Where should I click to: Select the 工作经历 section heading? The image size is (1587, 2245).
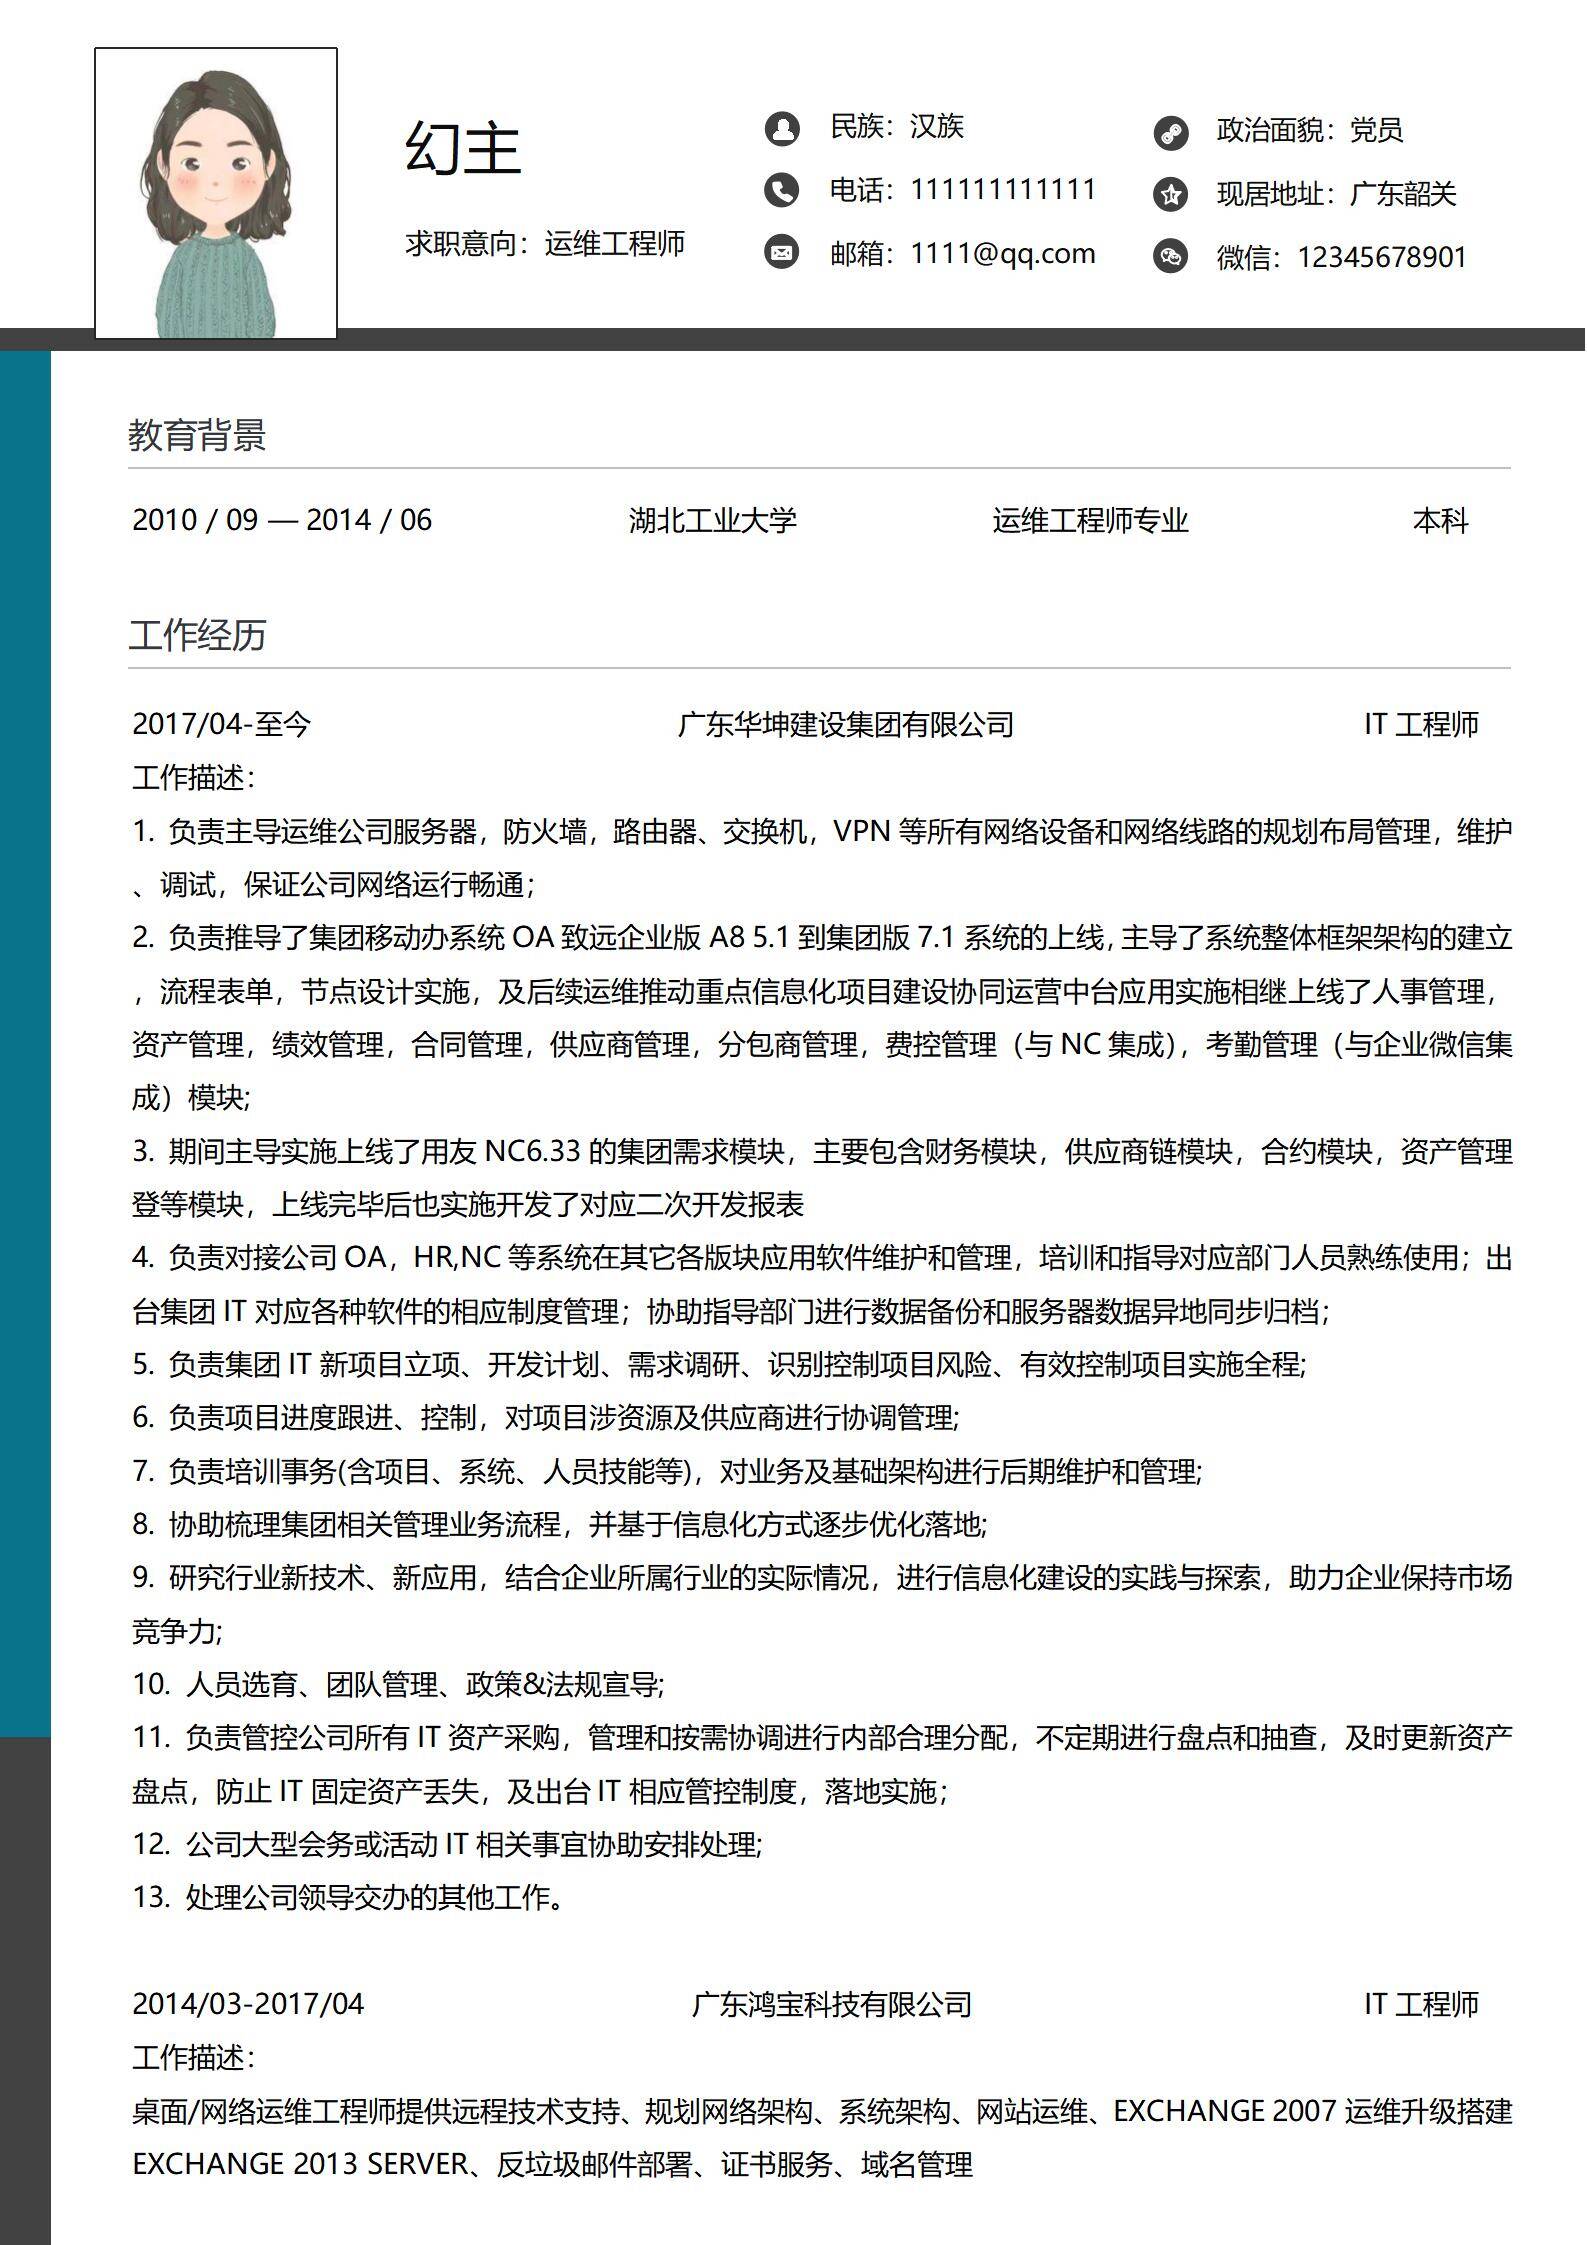coord(197,636)
